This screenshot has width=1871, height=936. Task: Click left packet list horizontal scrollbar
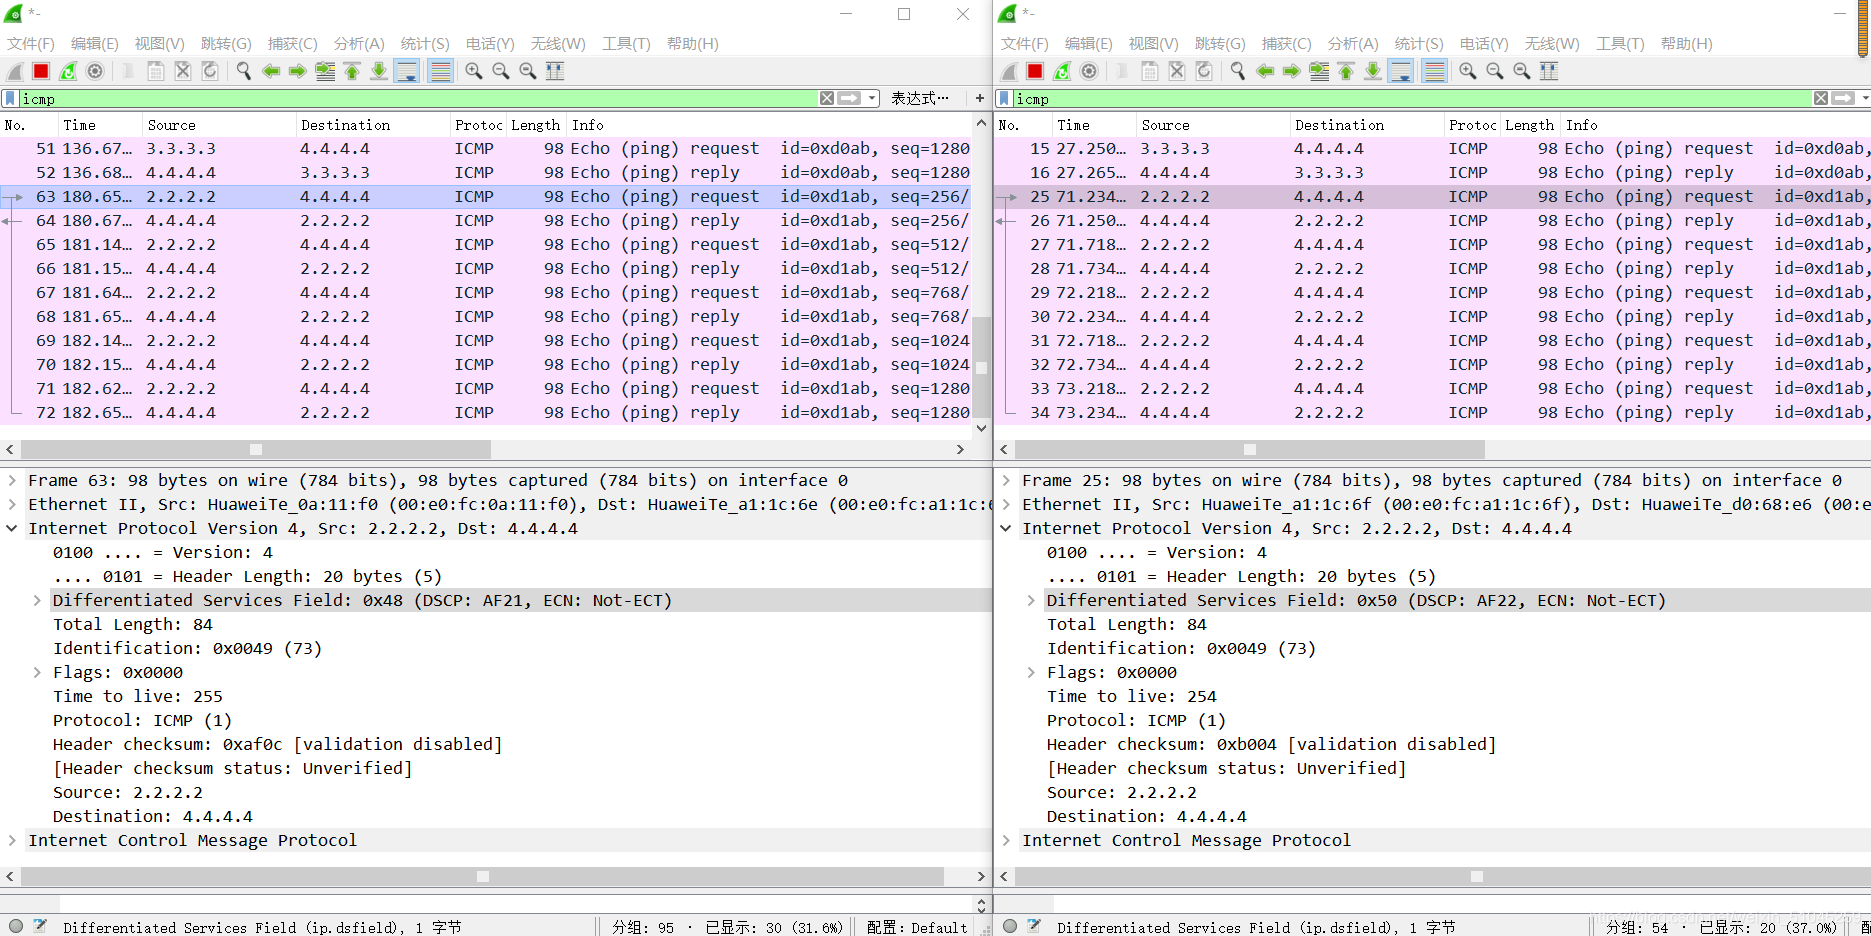point(256,450)
